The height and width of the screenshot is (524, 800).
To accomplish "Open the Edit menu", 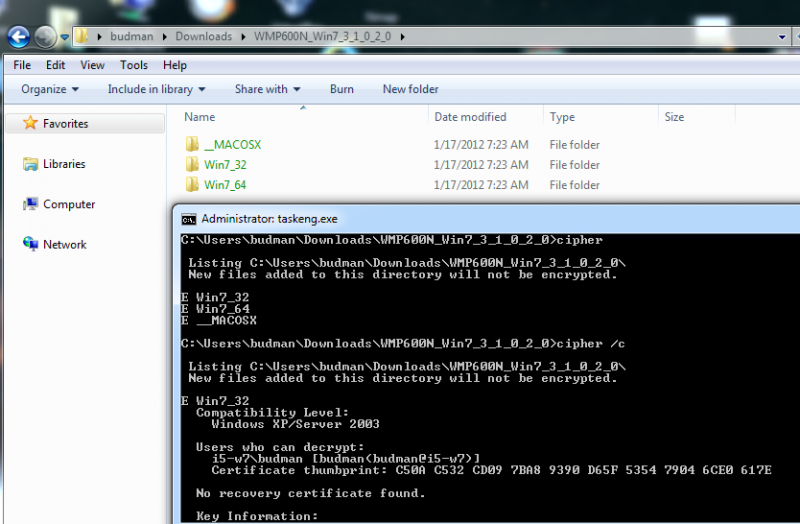I will (x=56, y=65).
